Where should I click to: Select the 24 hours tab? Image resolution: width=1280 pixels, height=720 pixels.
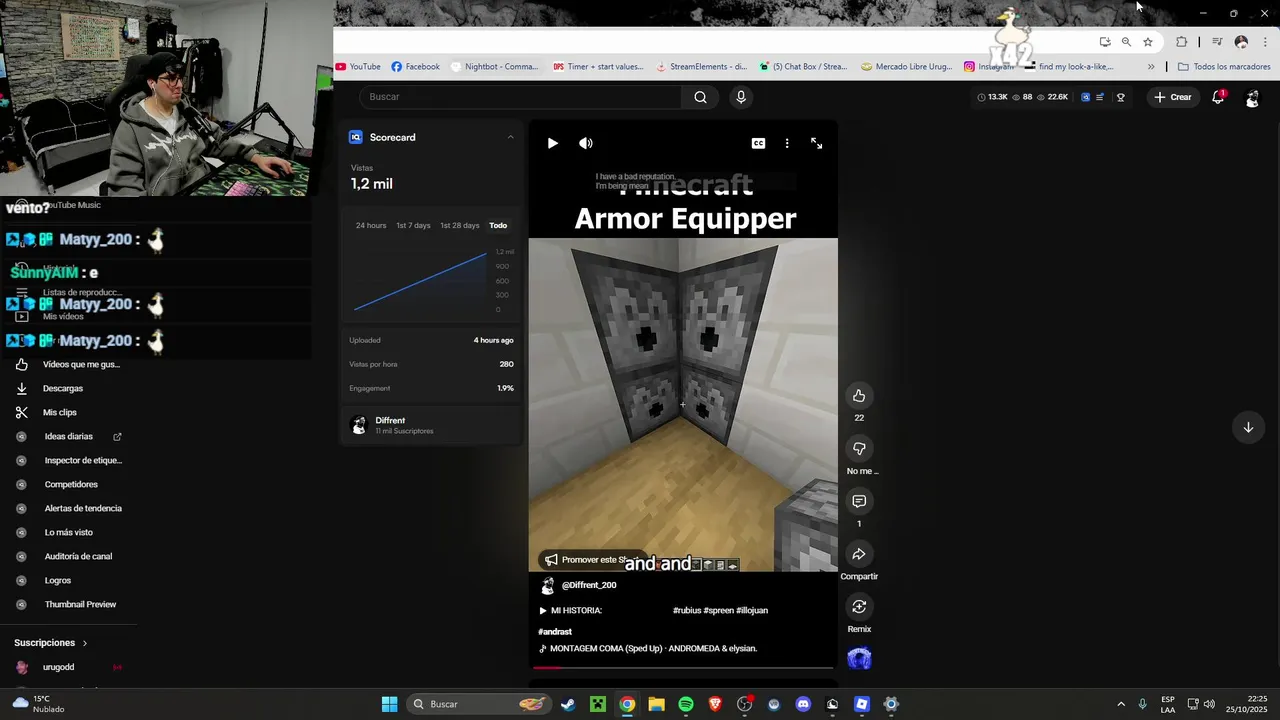(371, 226)
